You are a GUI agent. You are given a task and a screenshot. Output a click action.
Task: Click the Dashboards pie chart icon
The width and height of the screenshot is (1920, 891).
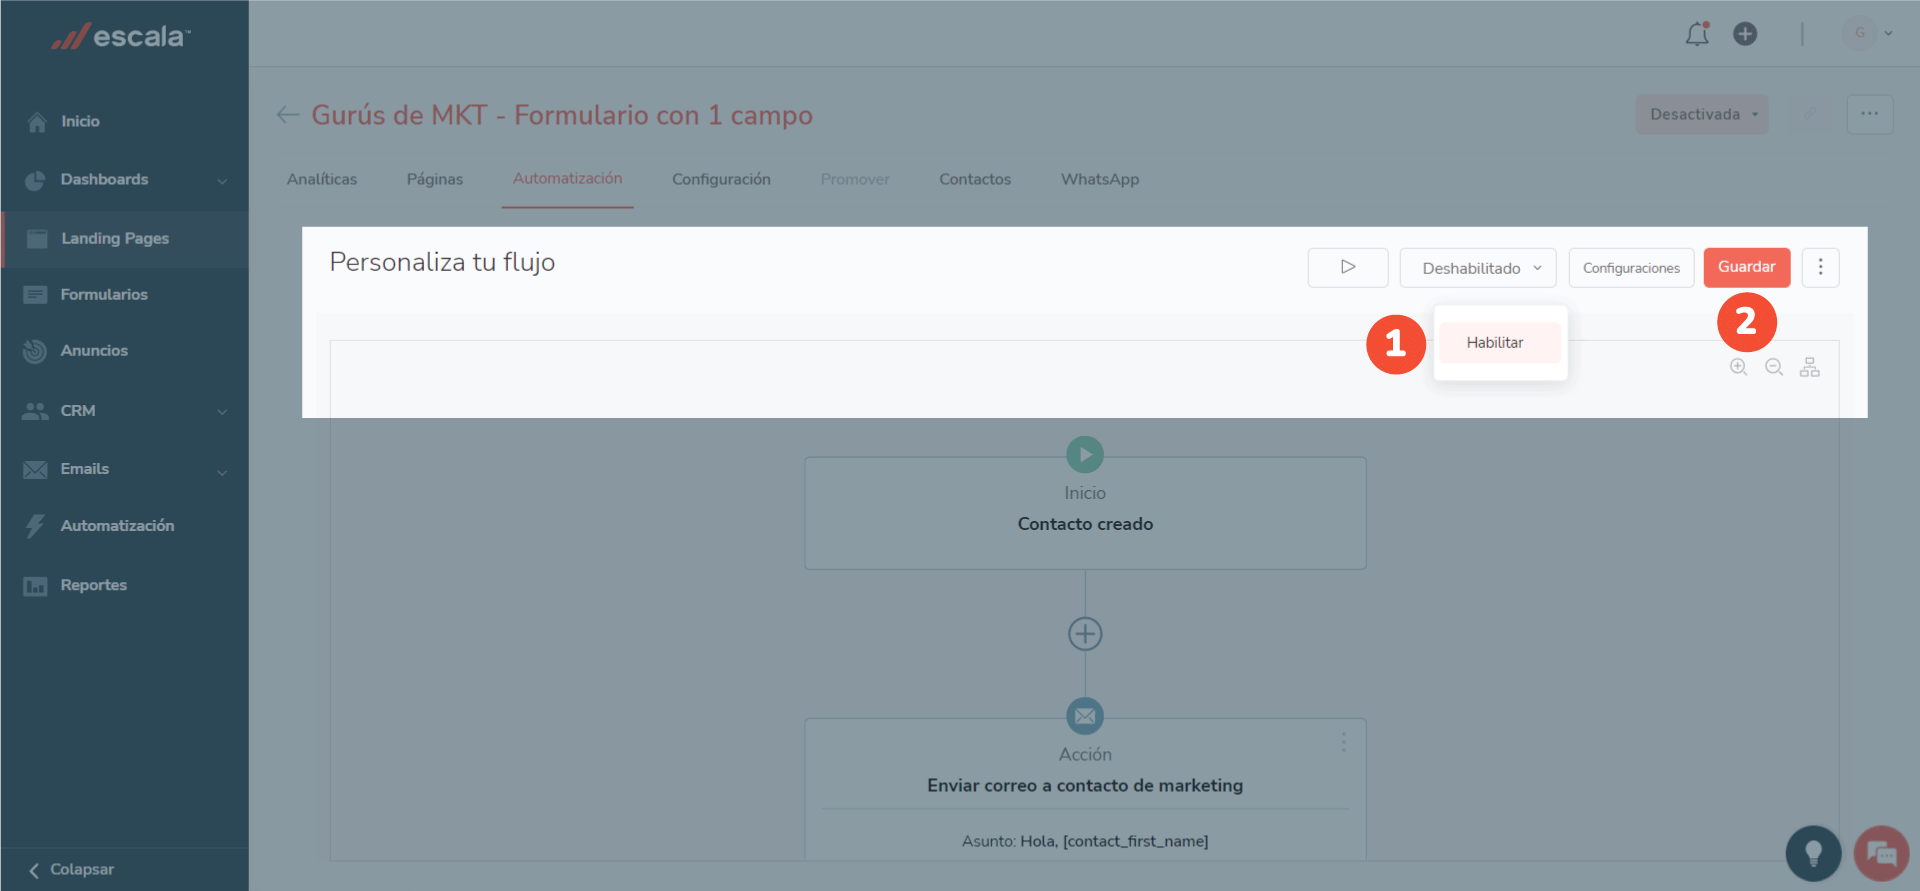point(35,180)
